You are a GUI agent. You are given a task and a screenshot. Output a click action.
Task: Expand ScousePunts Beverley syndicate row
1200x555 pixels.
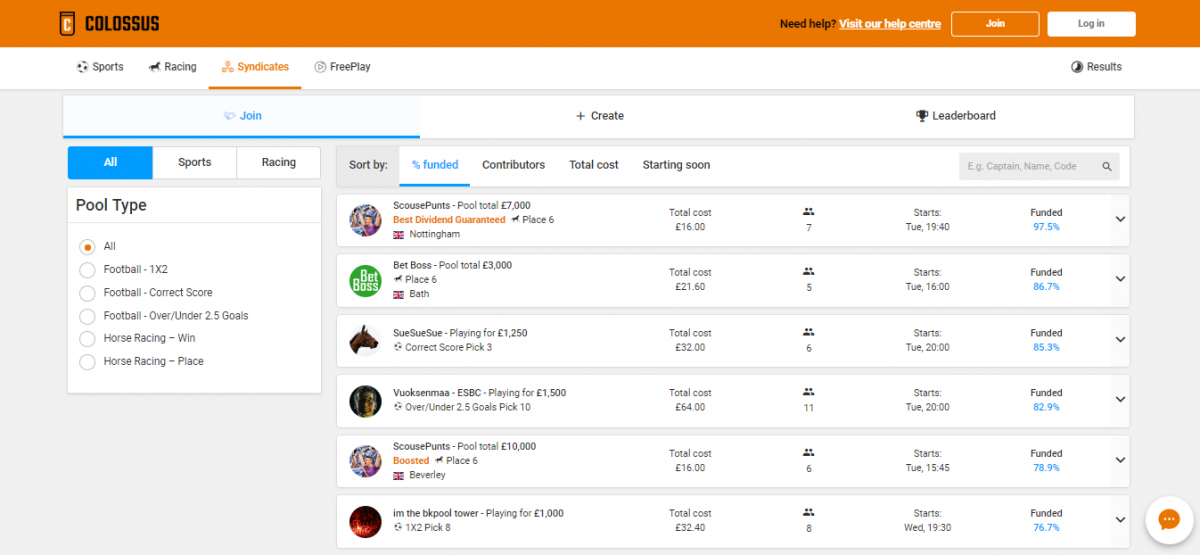coord(1120,460)
